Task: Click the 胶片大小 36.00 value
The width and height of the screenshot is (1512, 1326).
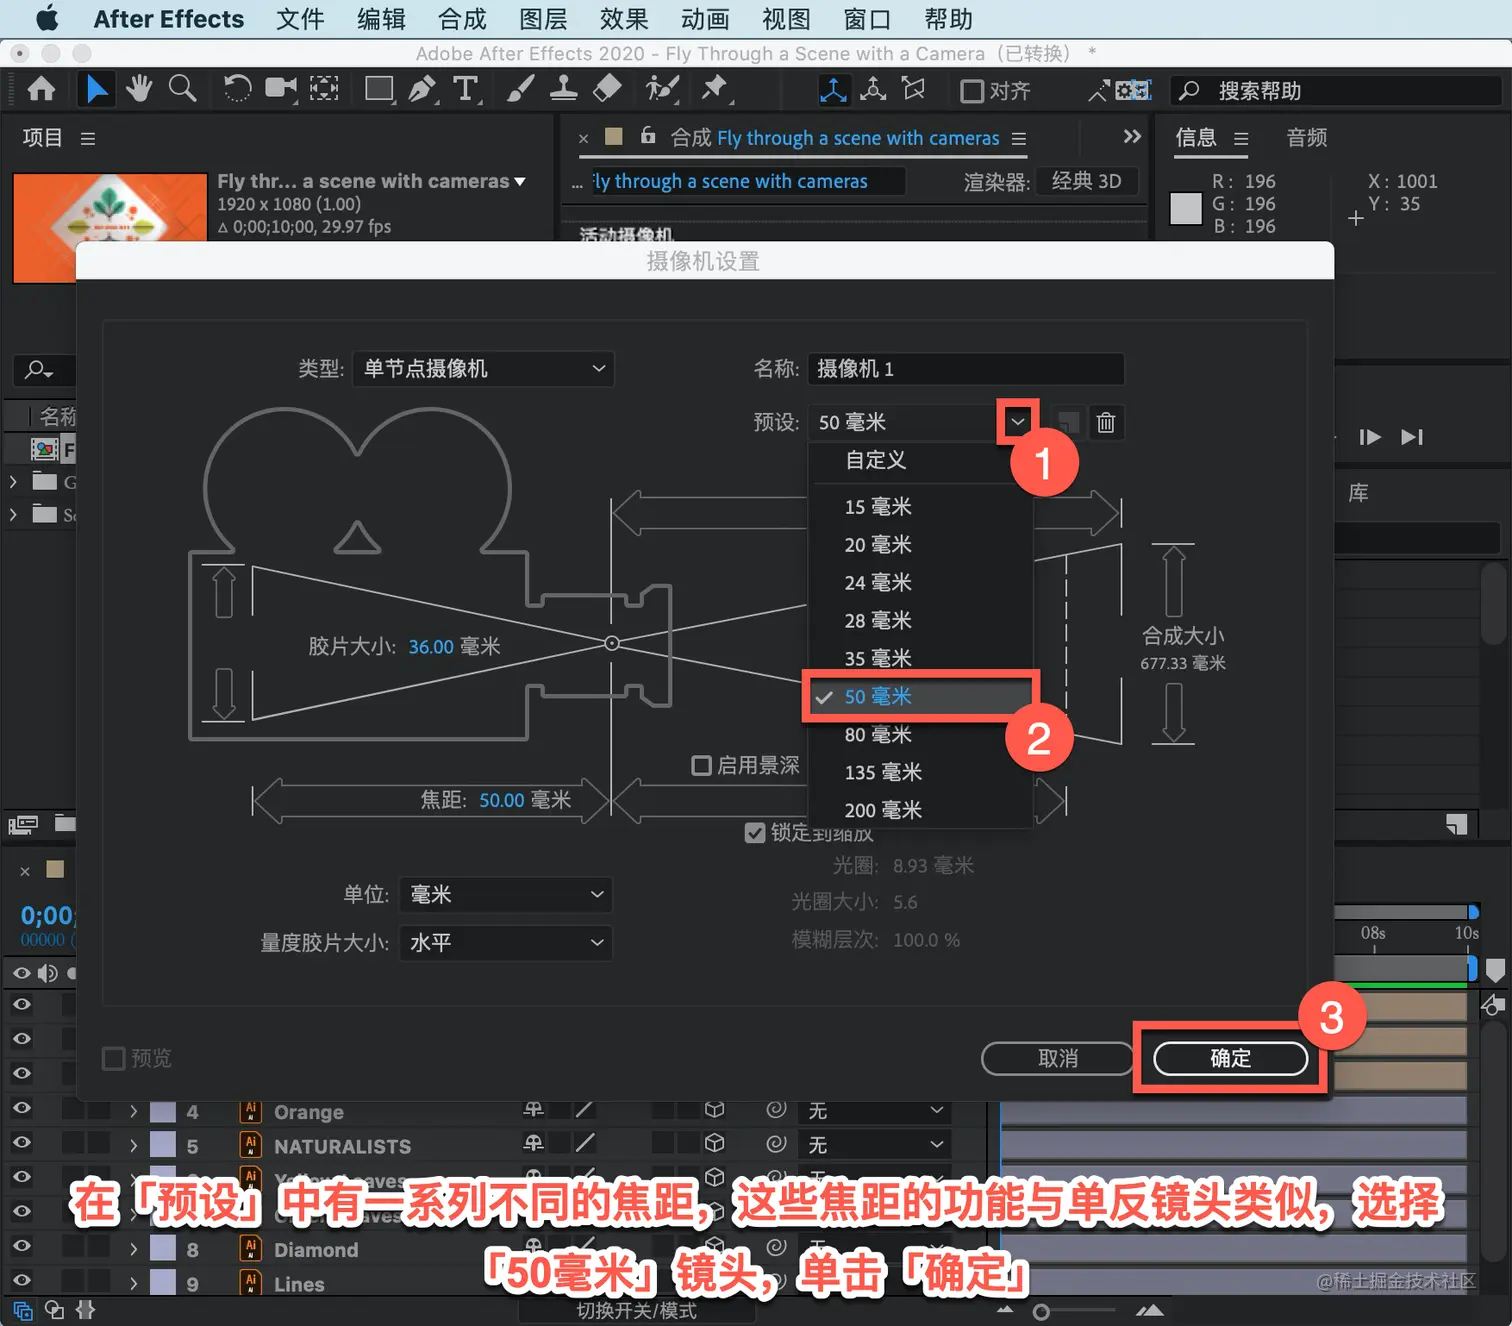Action: (431, 647)
